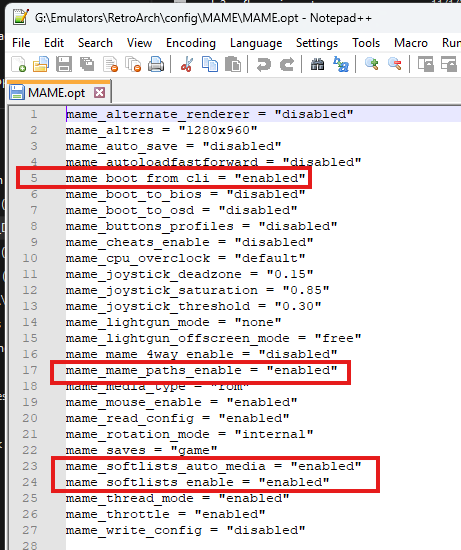Image resolution: width=461 pixels, height=550 pixels.
Task: Click the mame_write_config line
Action: click(x=185, y=530)
